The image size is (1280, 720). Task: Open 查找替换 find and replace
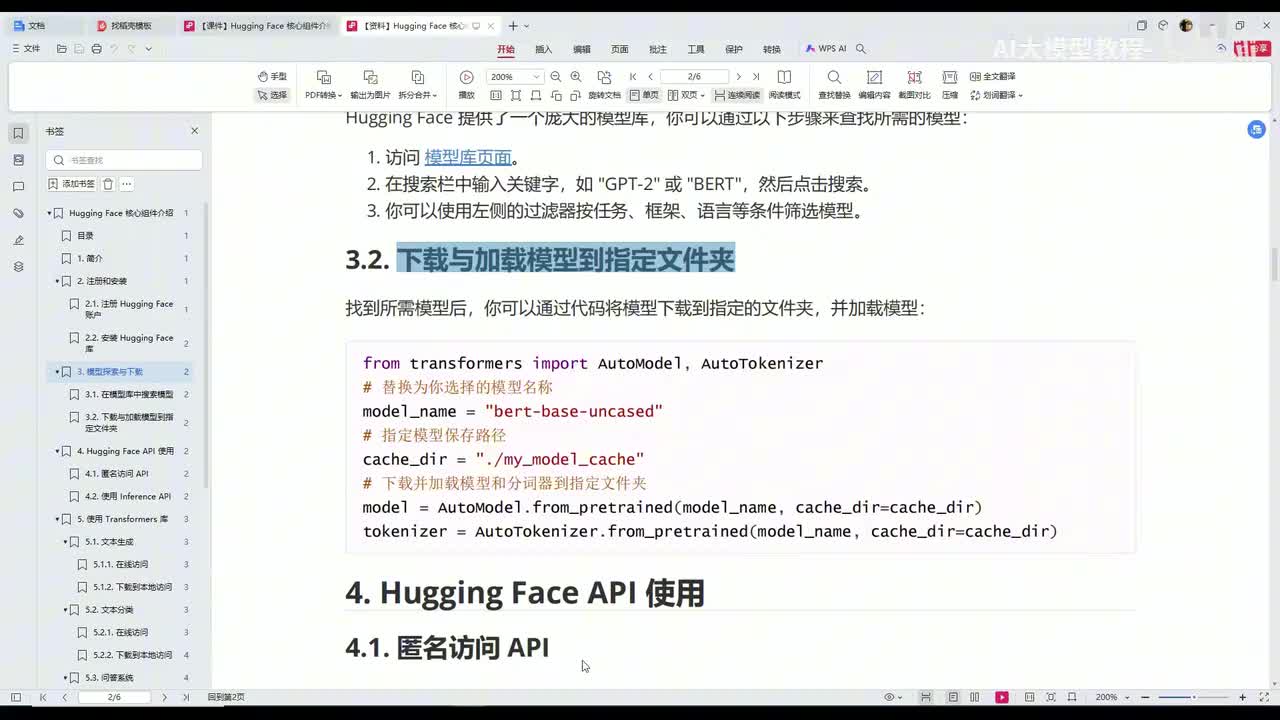click(x=834, y=85)
